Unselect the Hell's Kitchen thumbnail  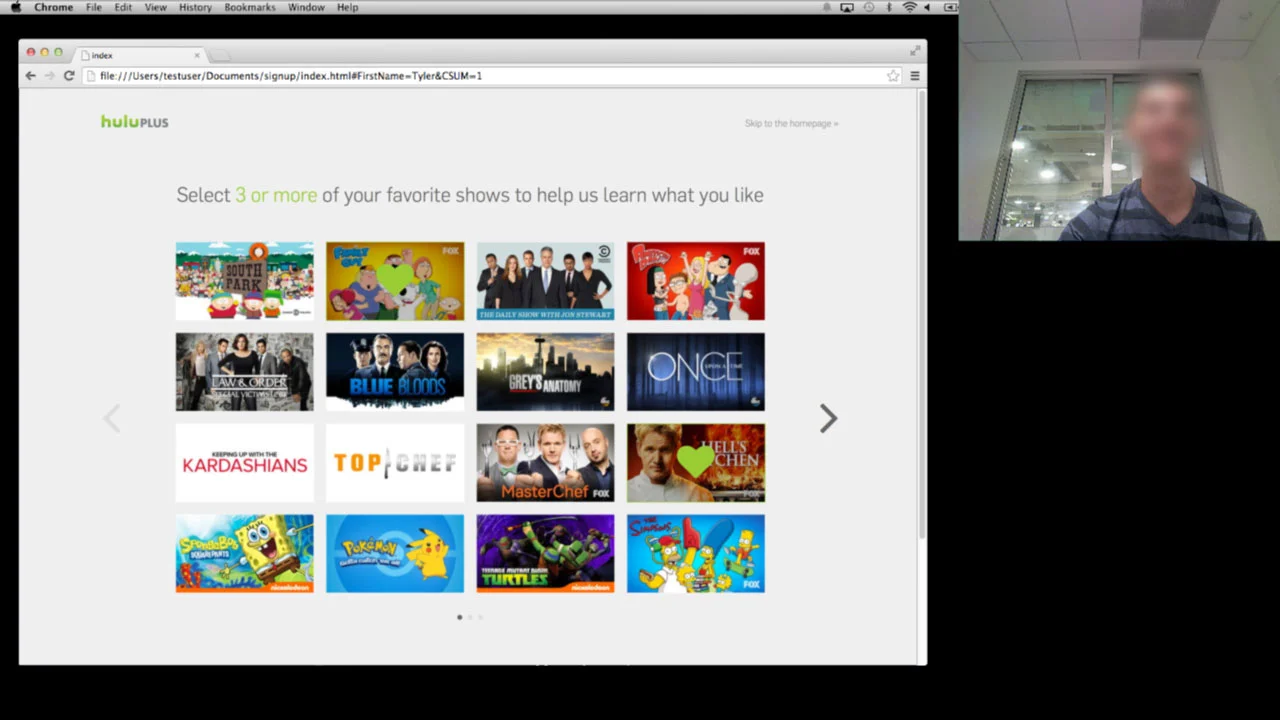pyautogui.click(x=696, y=463)
